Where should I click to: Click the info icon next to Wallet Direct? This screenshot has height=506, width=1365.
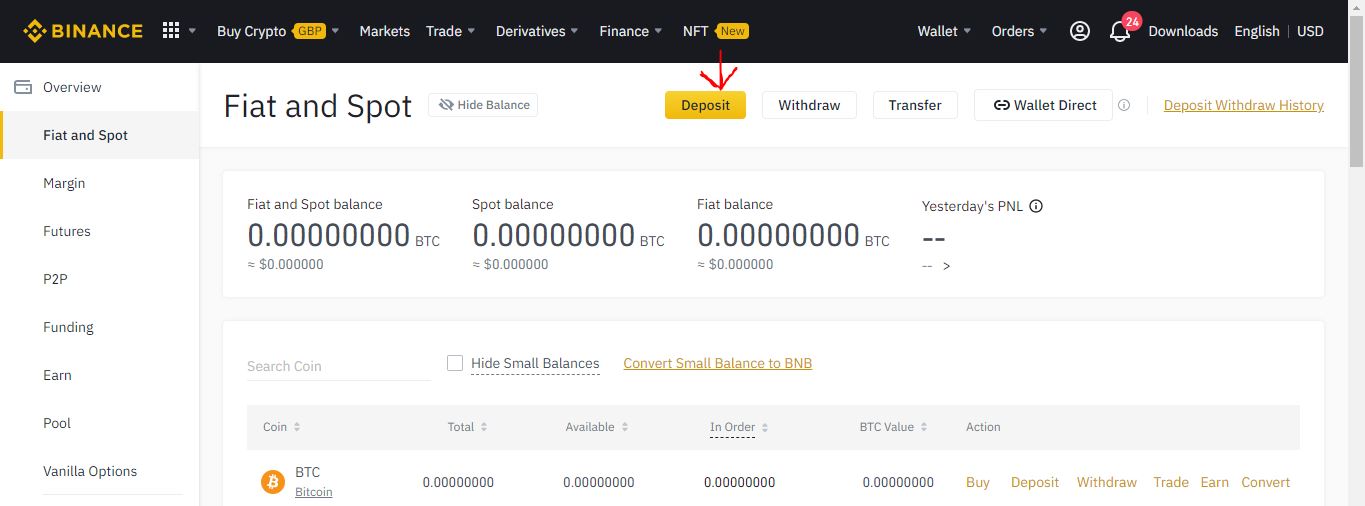click(1124, 105)
